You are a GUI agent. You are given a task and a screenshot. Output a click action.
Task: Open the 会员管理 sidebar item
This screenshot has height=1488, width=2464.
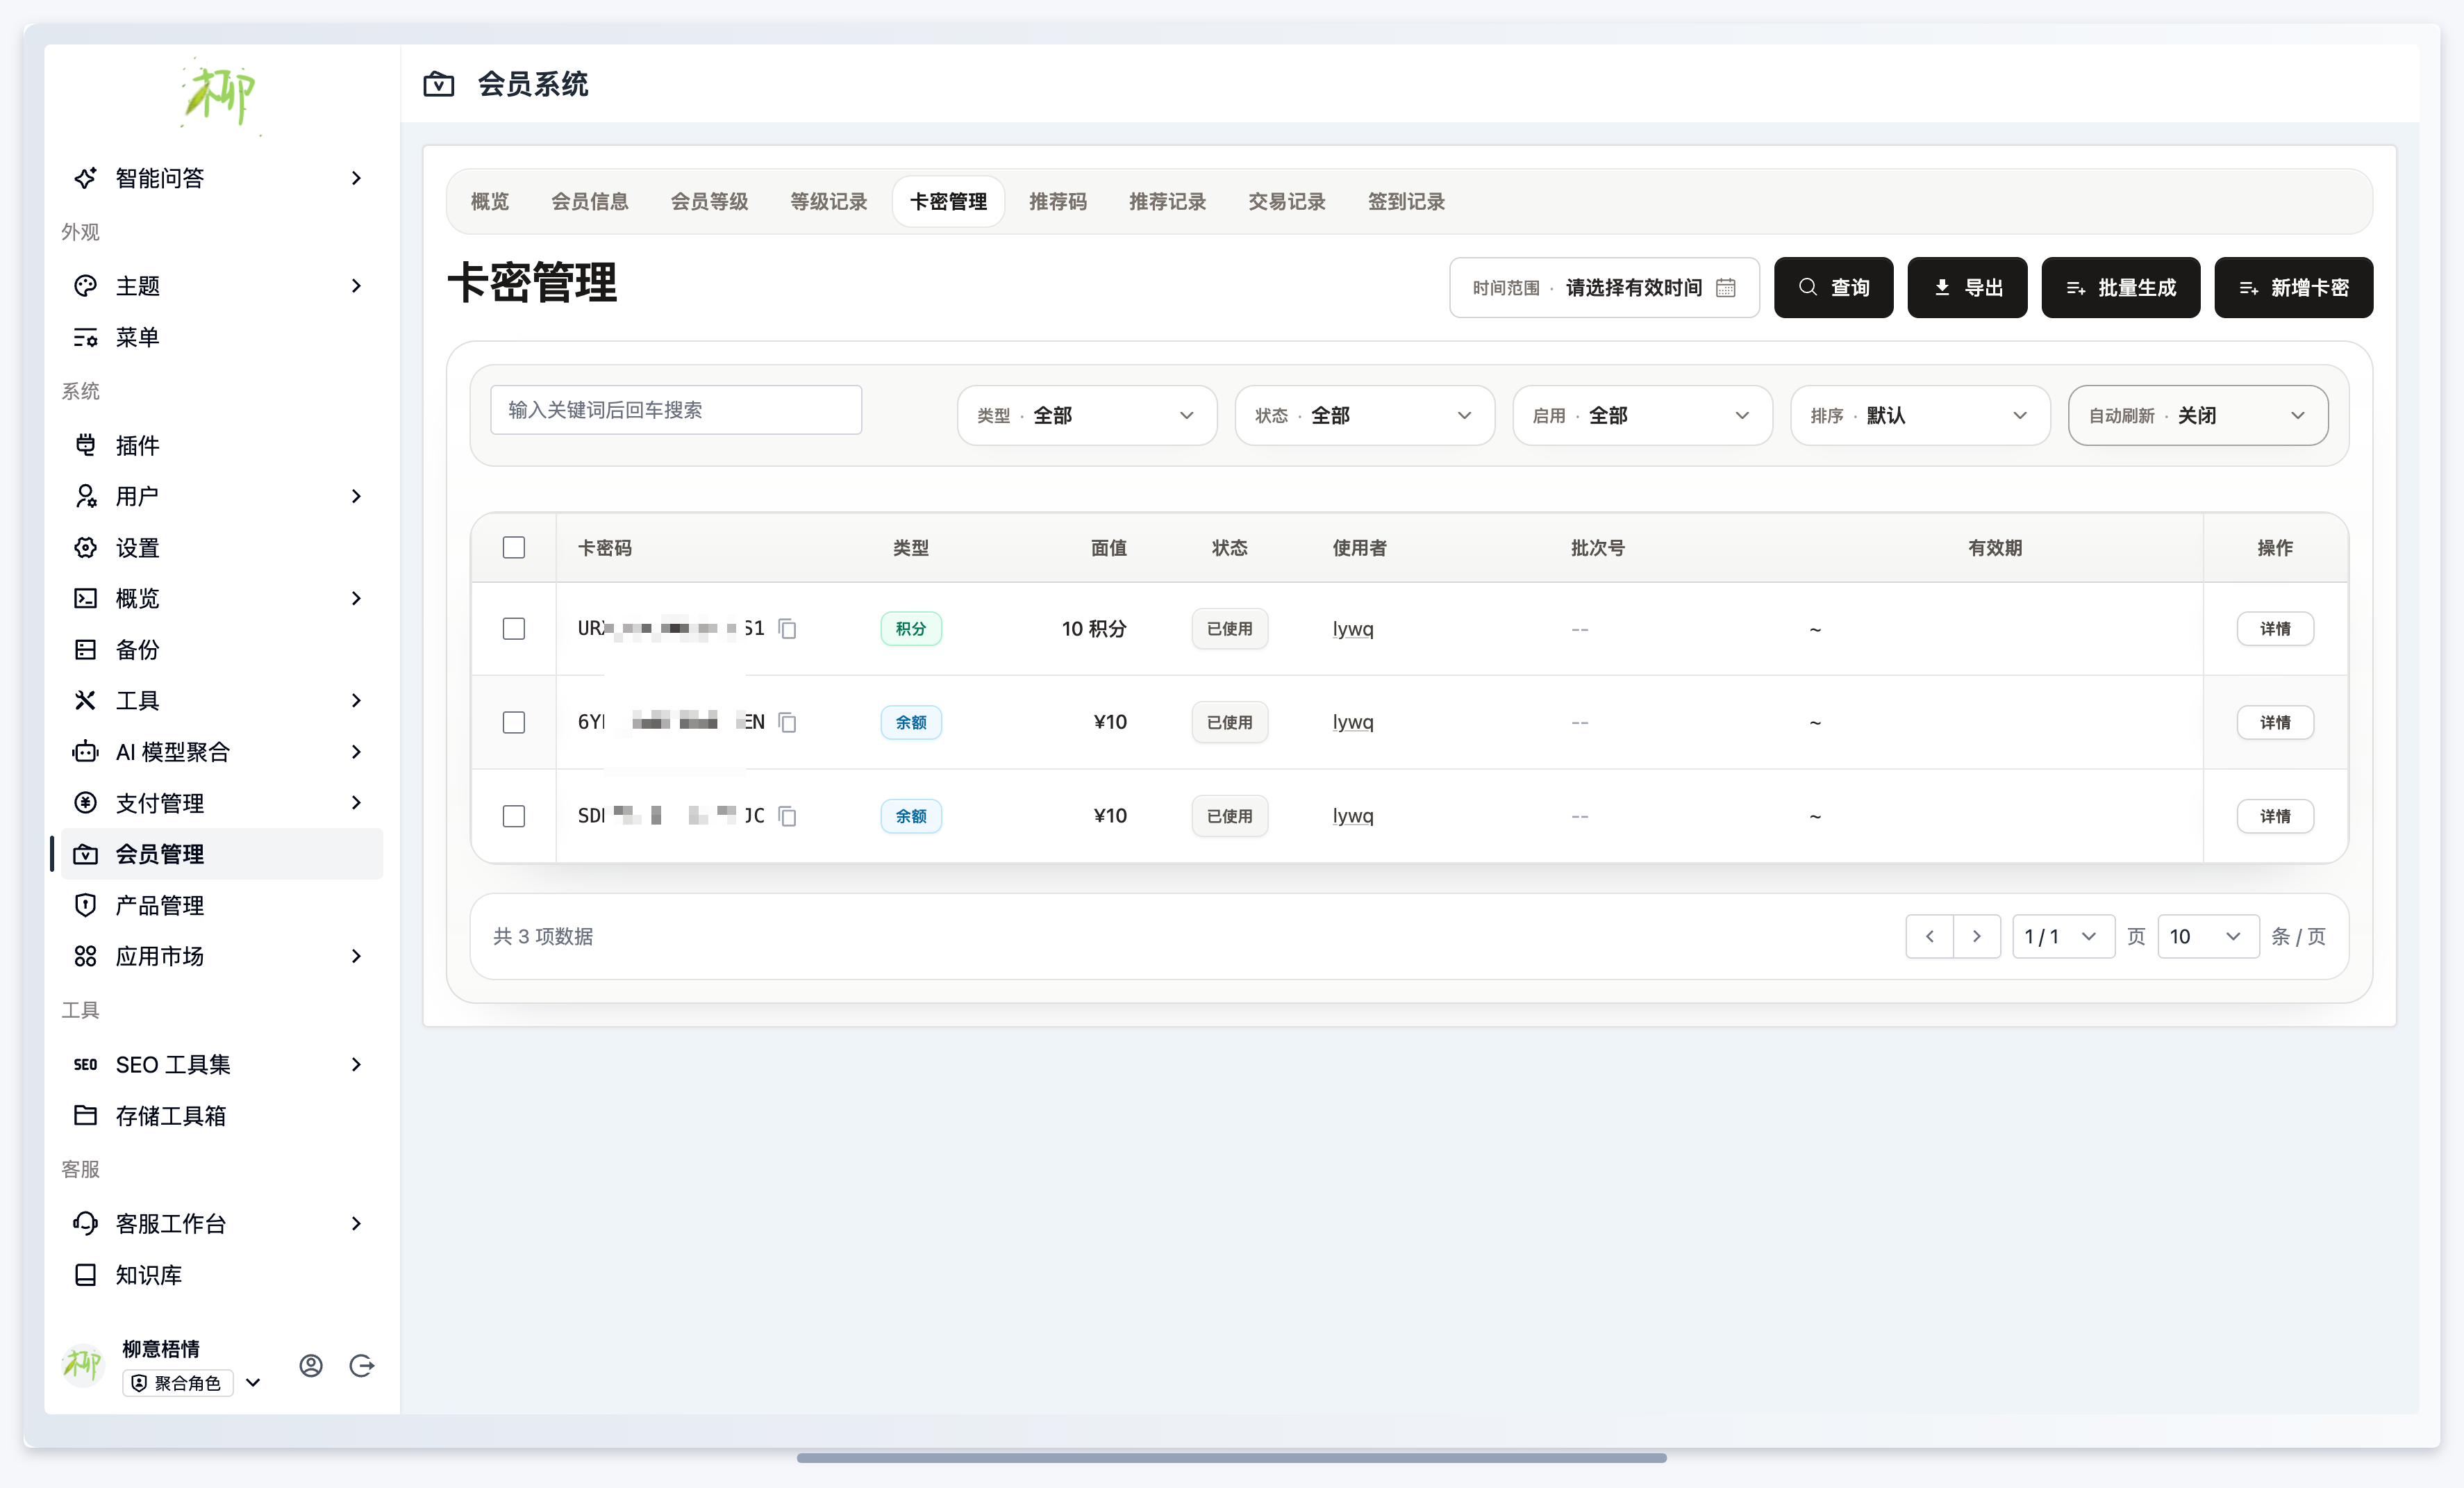click(x=222, y=854)
